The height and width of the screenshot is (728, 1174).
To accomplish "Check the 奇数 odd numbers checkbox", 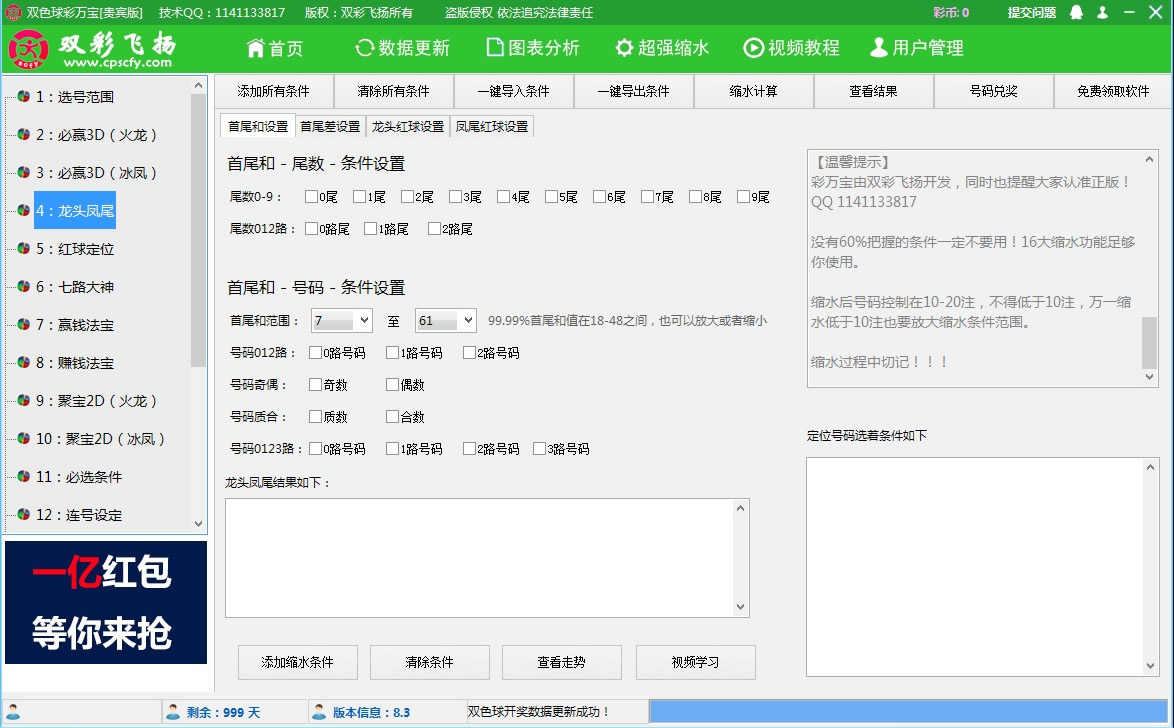I will point(314,384).
